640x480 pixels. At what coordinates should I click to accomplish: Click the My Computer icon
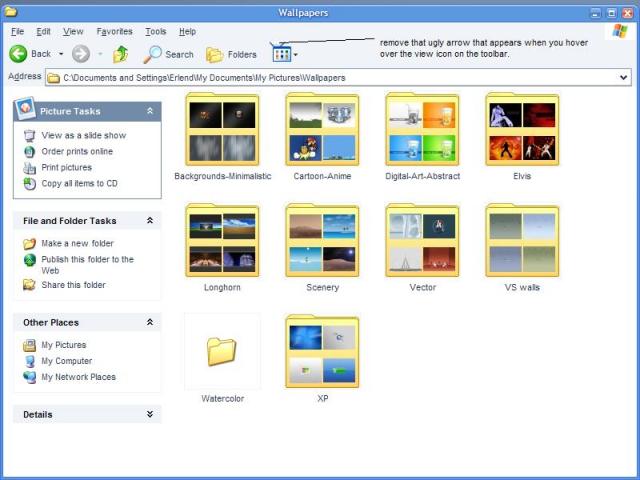click(29, 361)
